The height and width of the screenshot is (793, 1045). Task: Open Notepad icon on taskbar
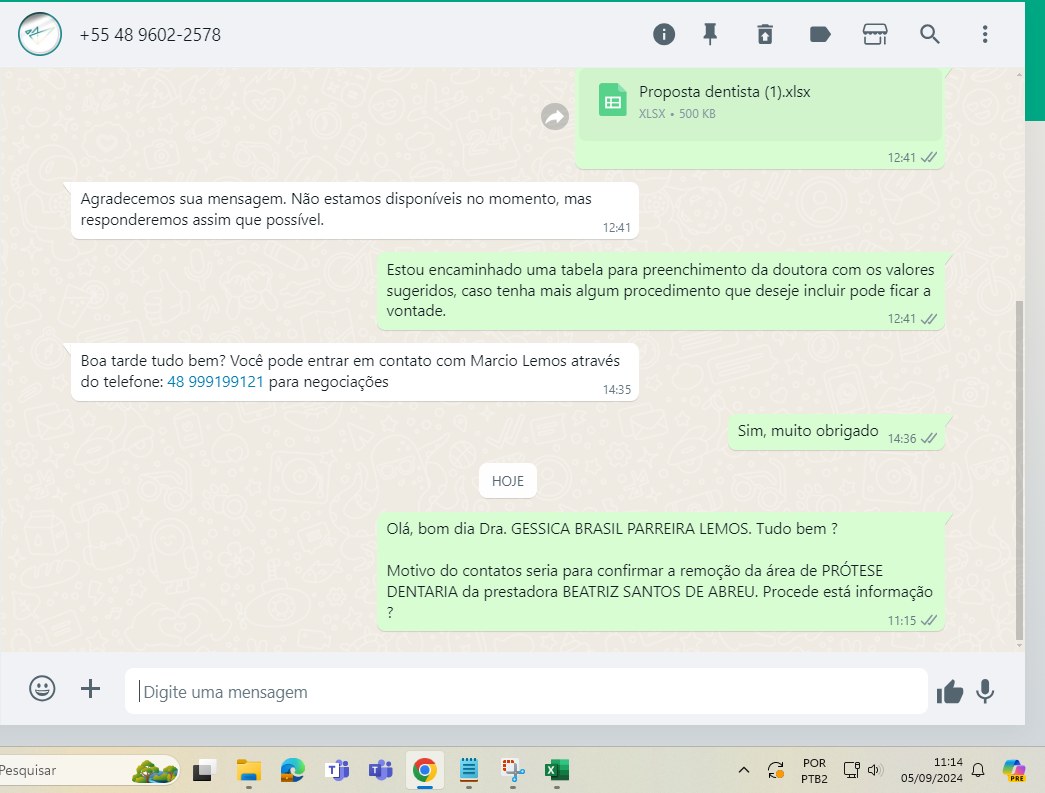click(x=469, y=770)
